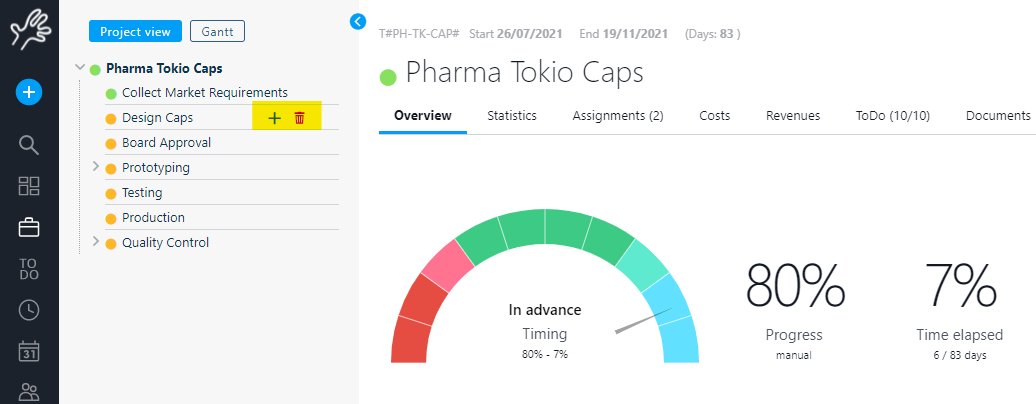Open search from the left sidebar
Screen dimensions: 1036x404
tap(29, 144)
